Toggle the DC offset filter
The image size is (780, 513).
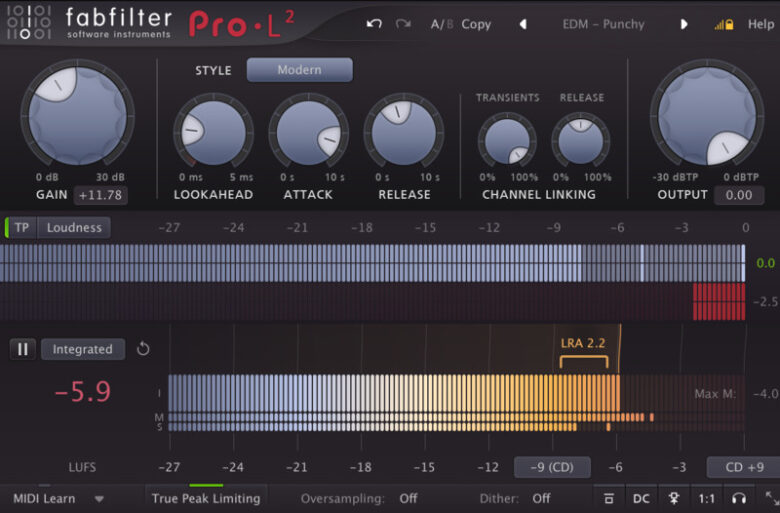coord(641,498)
